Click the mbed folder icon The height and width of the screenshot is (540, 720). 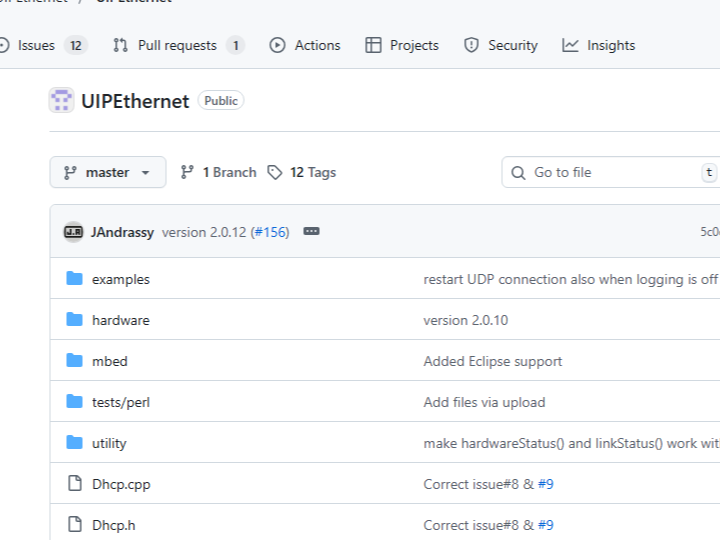click(x=74, y=361)
